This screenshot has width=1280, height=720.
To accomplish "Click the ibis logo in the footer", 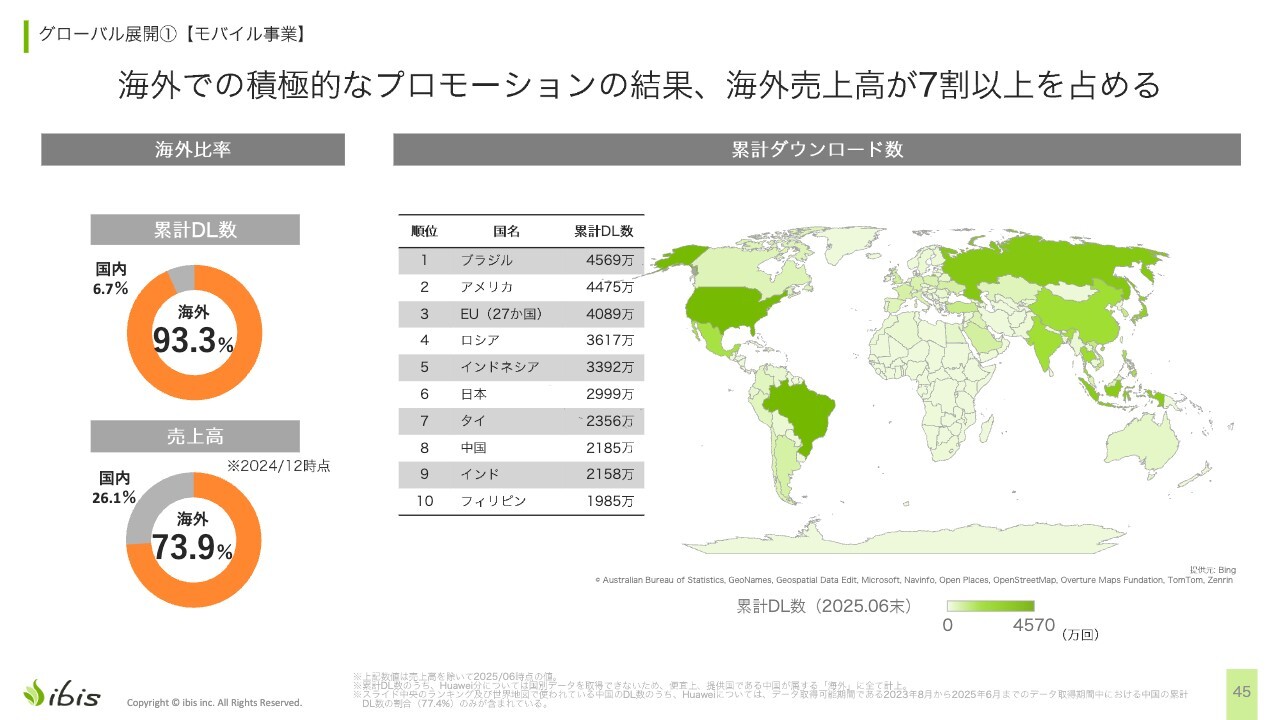I will click(63, 693).
